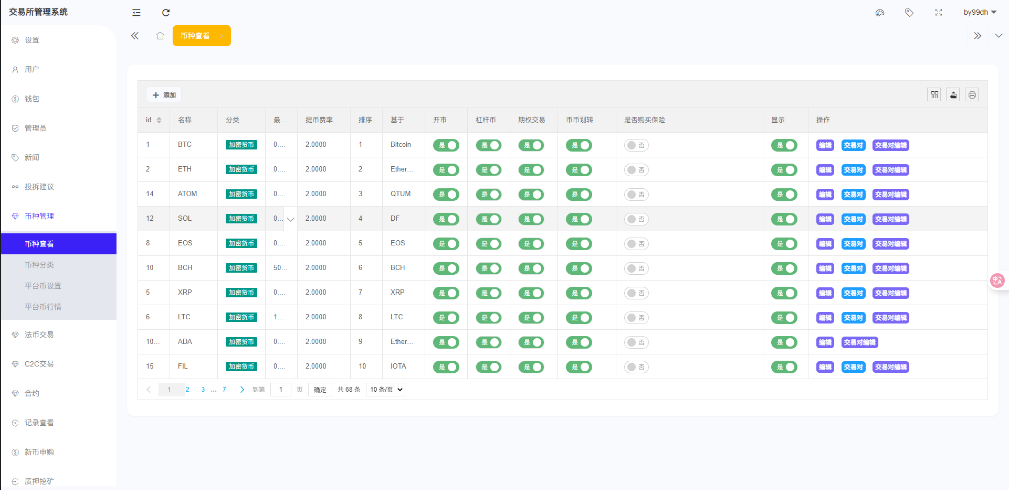Click 编辑 button in BTC row
The width and height of the screenshot is (1009, 490).
(x=824, y=146)
